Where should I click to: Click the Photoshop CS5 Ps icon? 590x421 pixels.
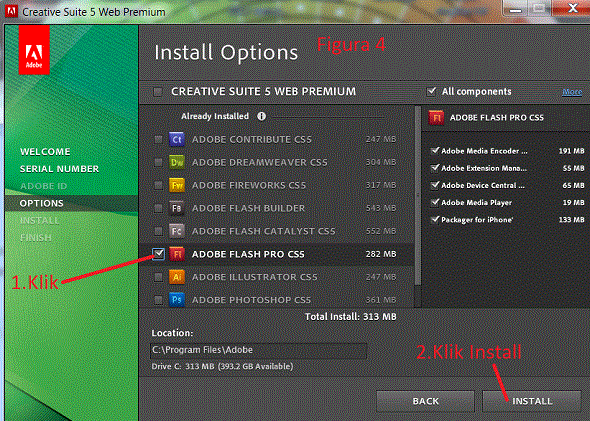click(x=176, y=300)
